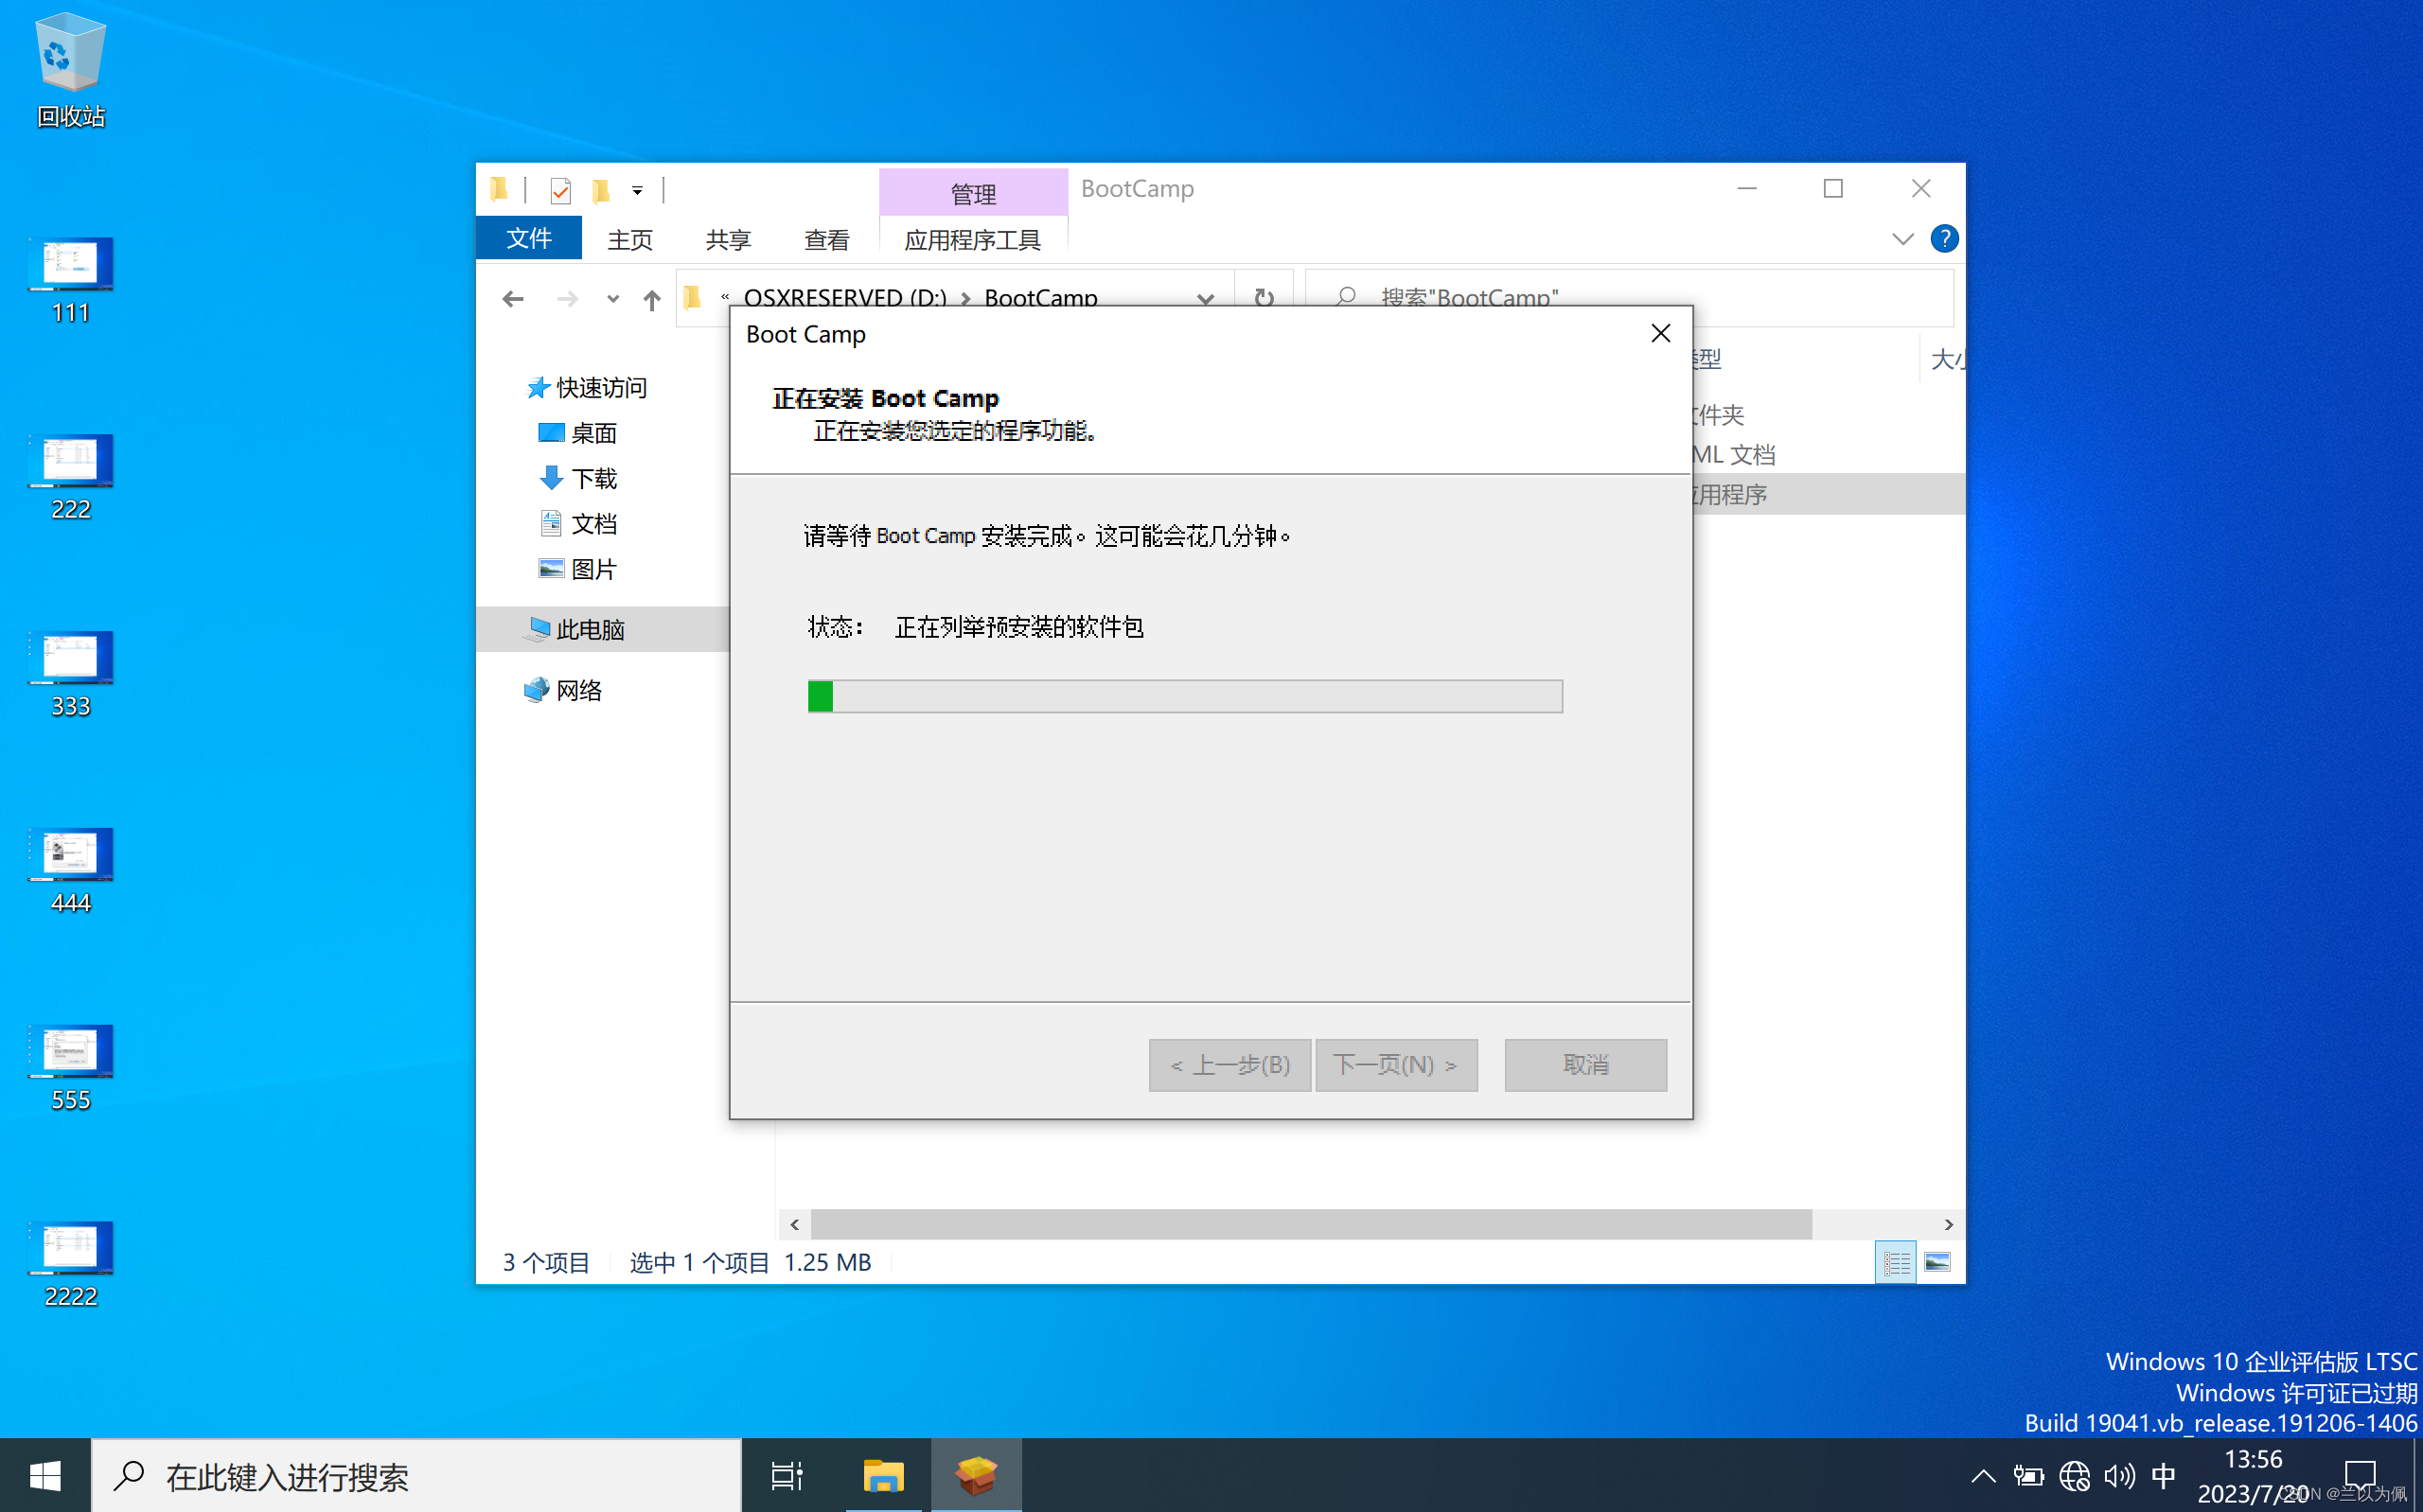Expand the ribbon with the chevron
Viewport: 2423px width, 1512px height.
point(1902,239)
